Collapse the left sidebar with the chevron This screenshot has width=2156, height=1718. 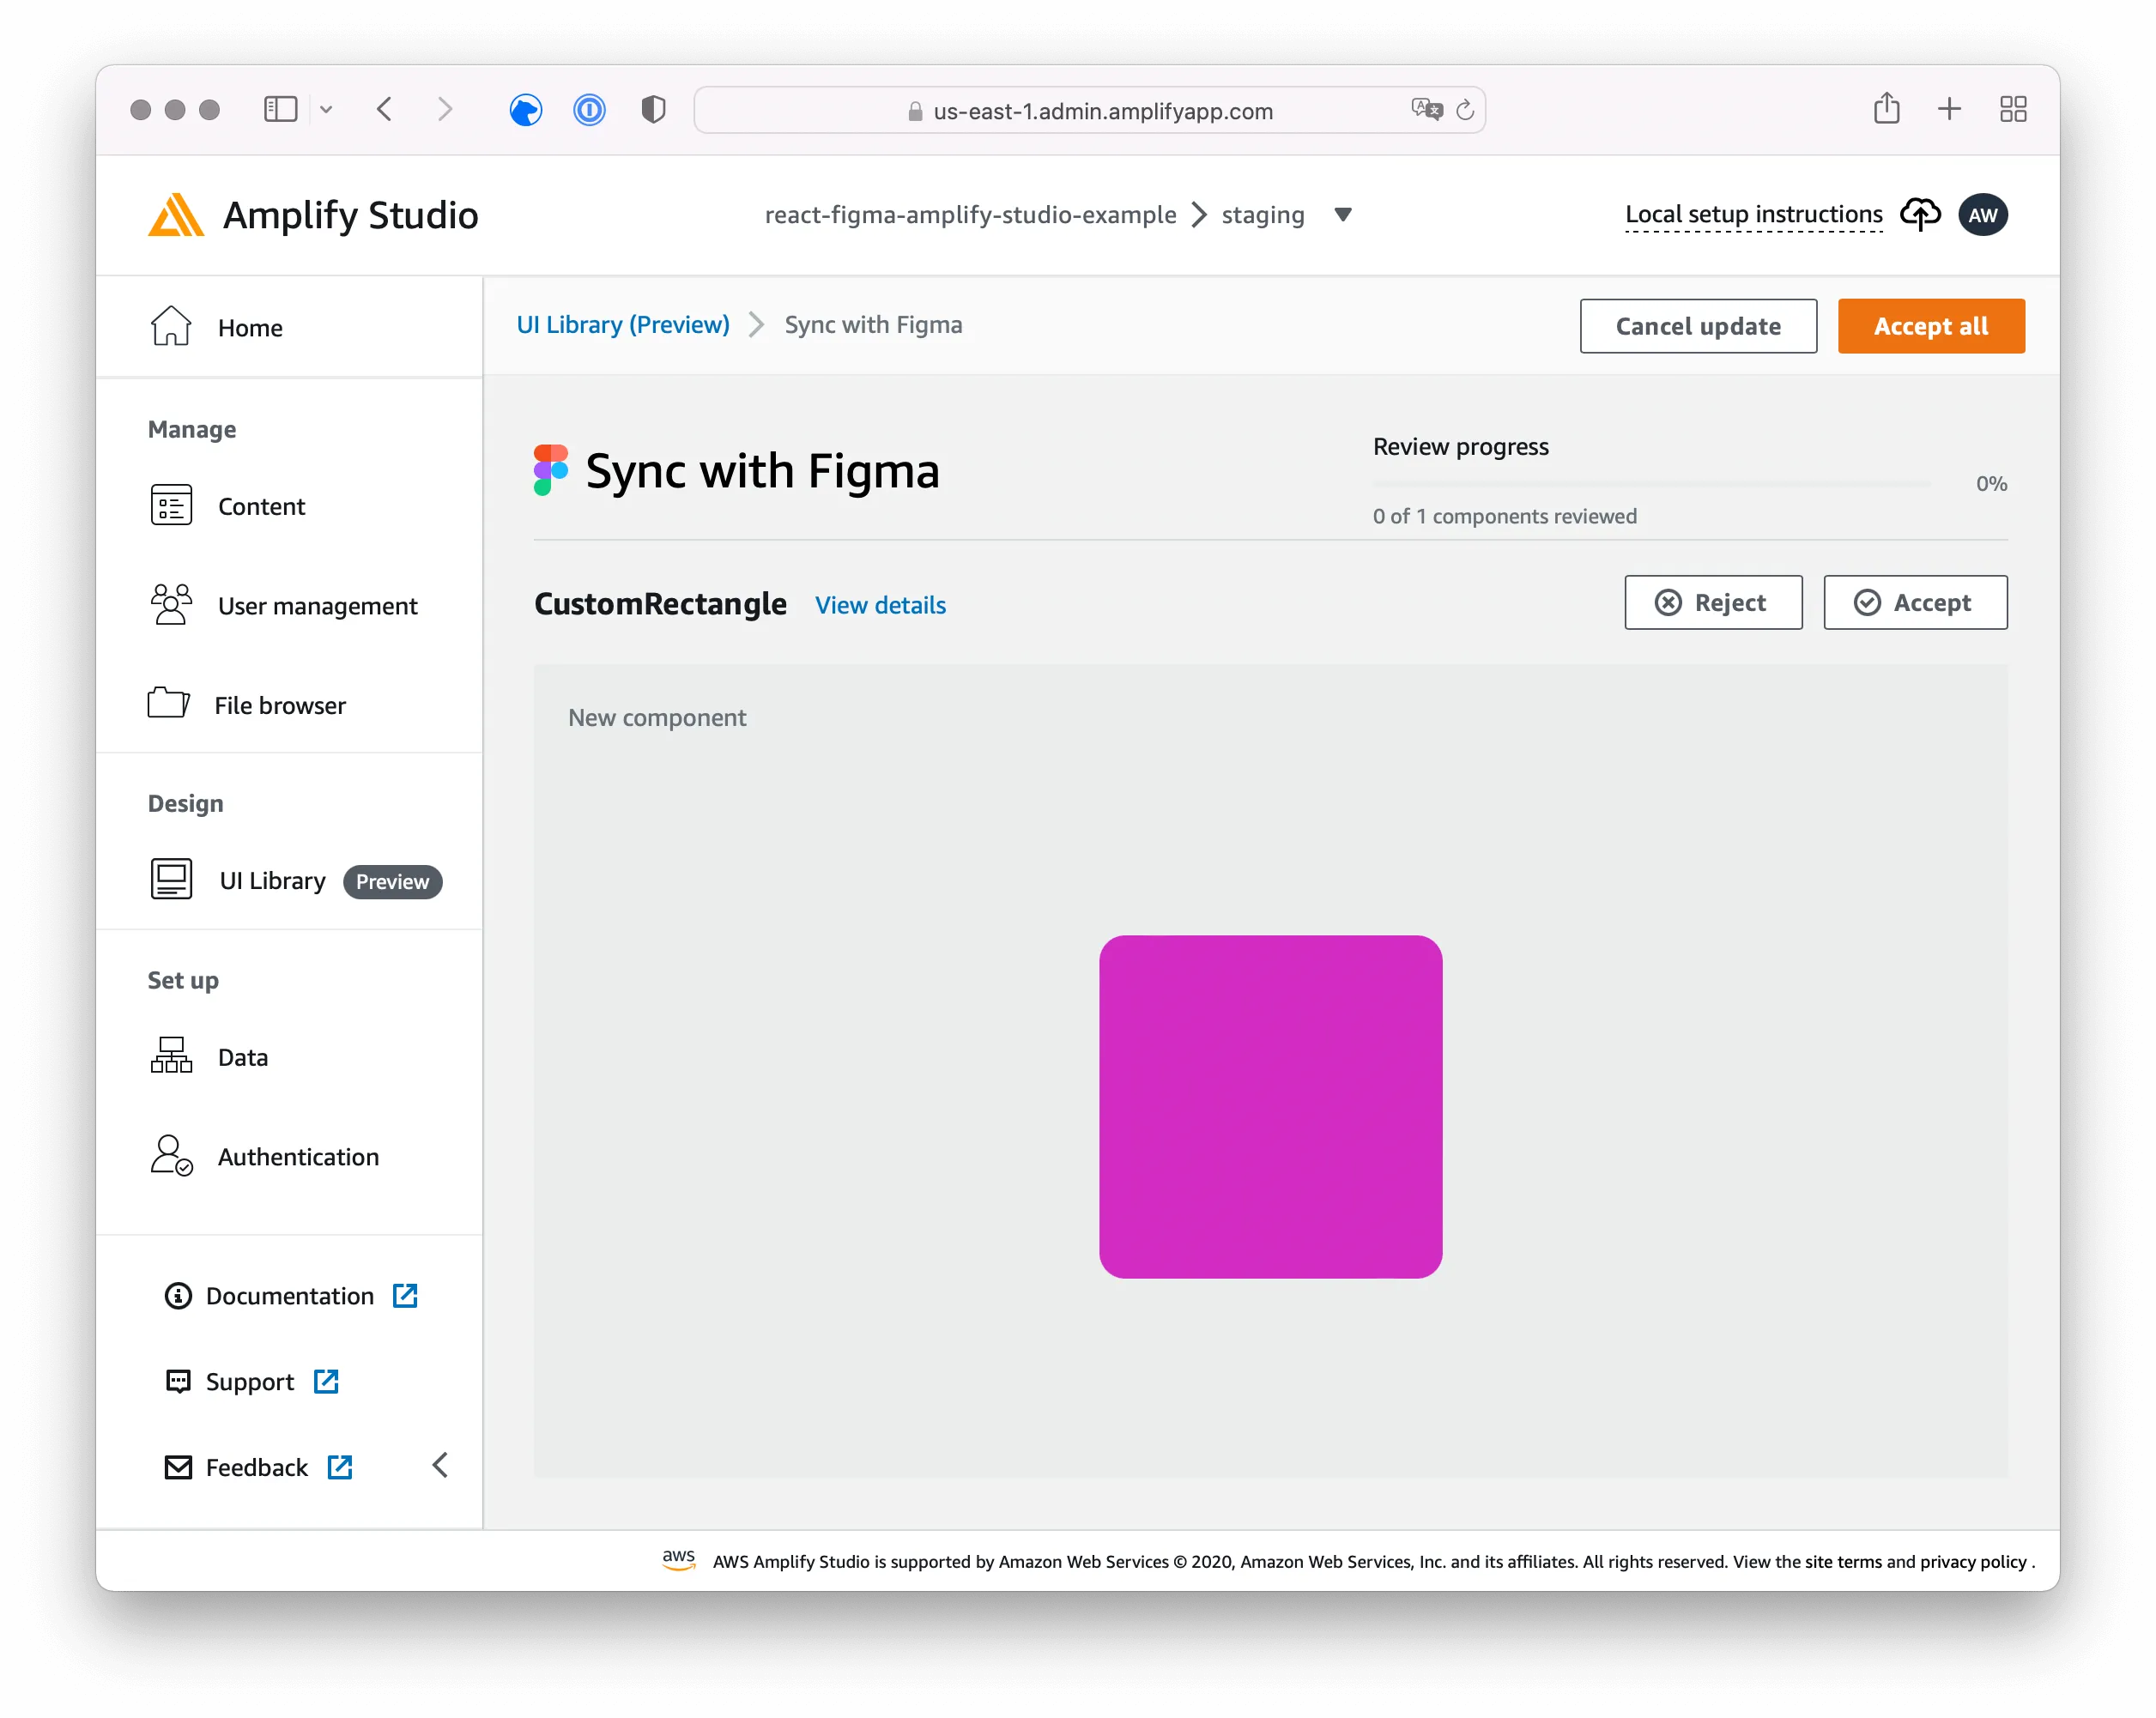click(440, 1465)
